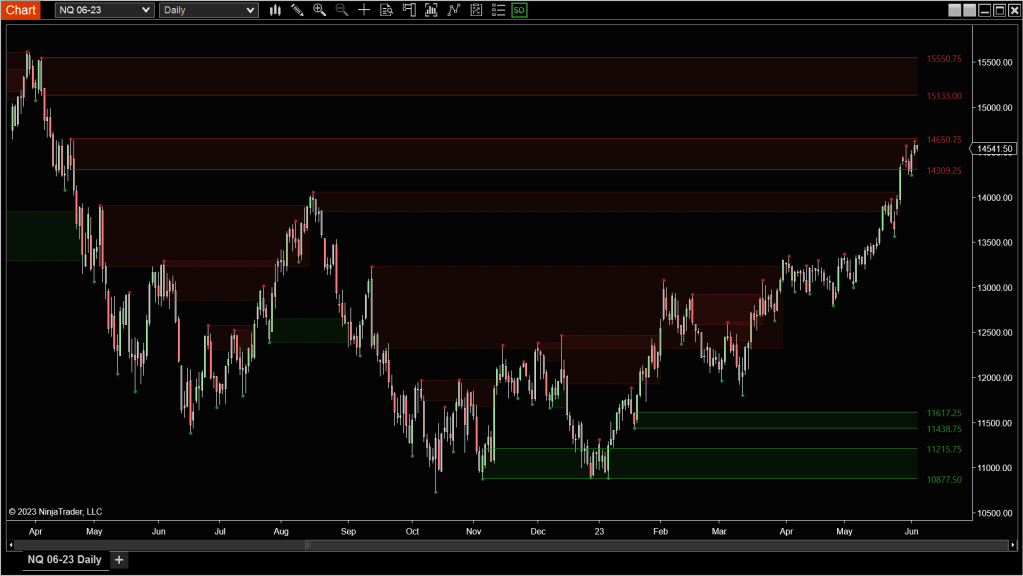The height and width of the screenshot is (576, 1023).
Task: Click the zoom out magnifier icon
Action: tap(341, 10)
